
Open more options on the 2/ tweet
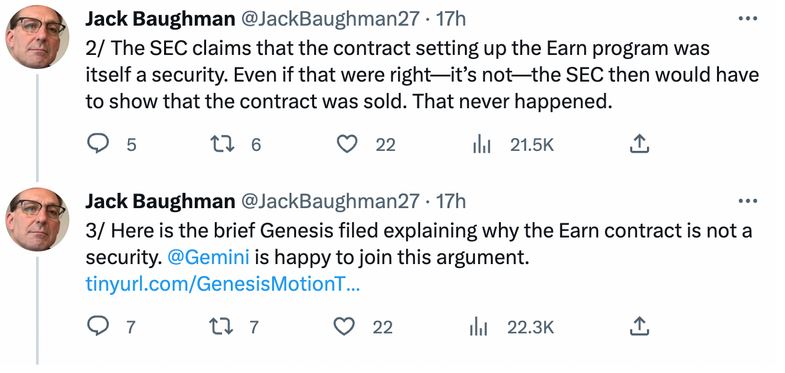(748, 19)
